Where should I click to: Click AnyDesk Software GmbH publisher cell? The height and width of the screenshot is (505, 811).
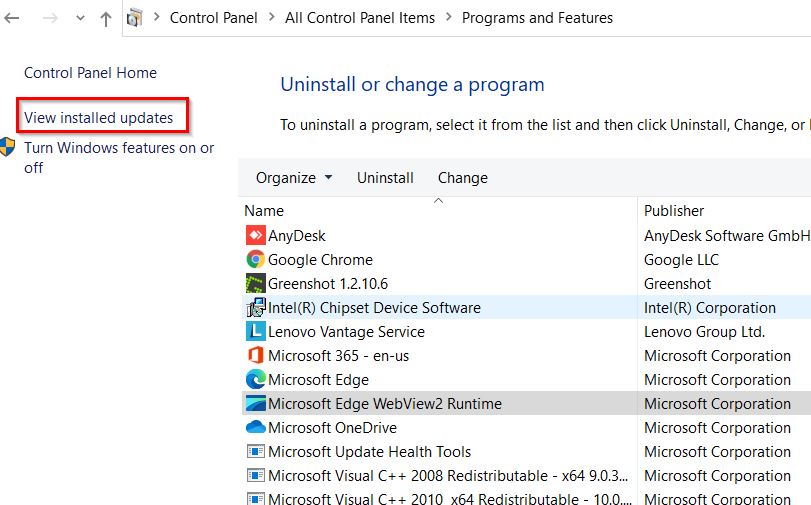click(x=727, y=235)
